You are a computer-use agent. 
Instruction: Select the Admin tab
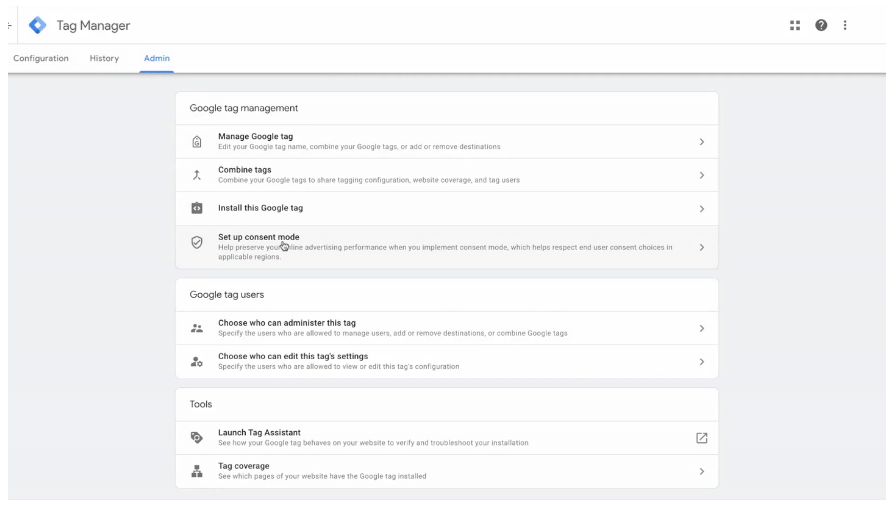[156, 58]
